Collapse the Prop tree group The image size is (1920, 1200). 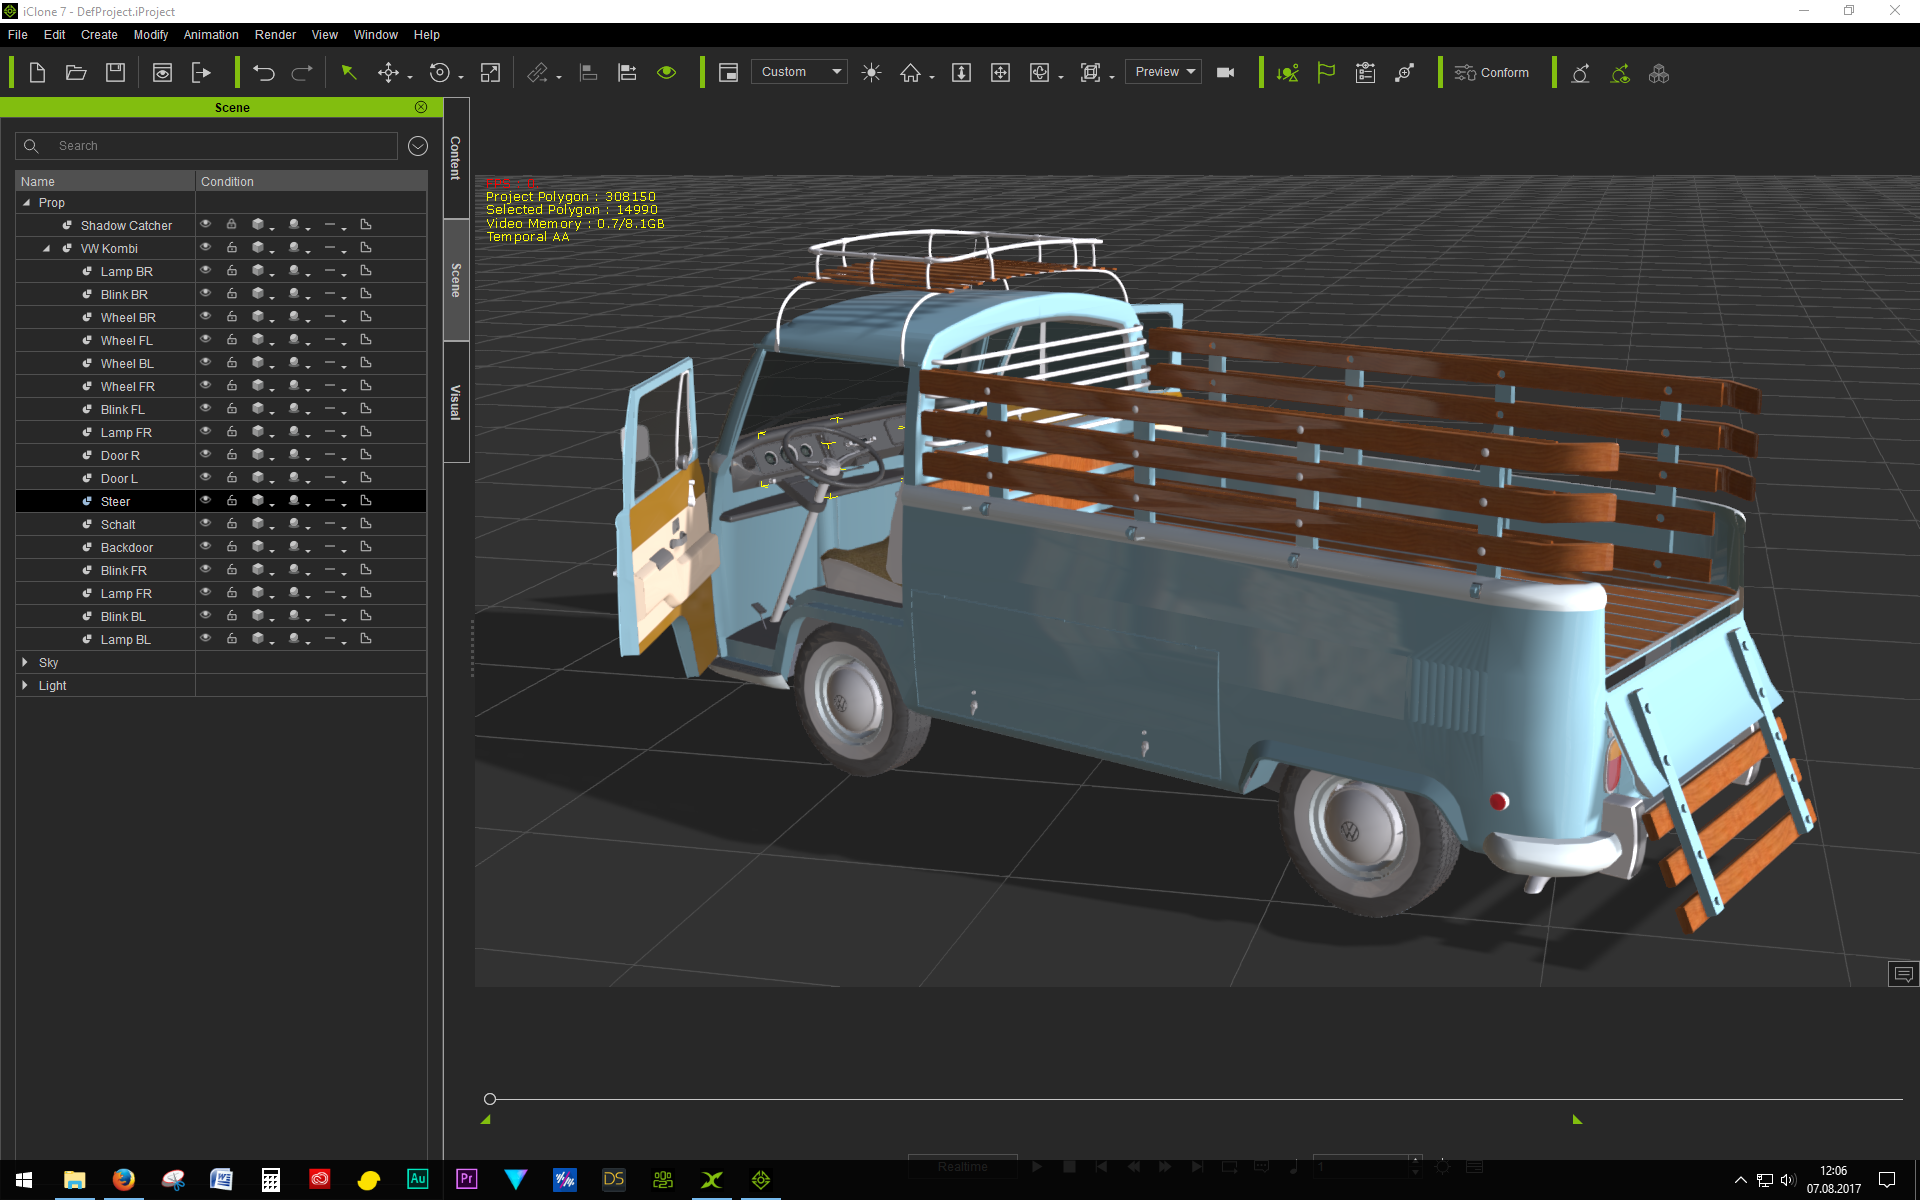click(x=26, y=202)
